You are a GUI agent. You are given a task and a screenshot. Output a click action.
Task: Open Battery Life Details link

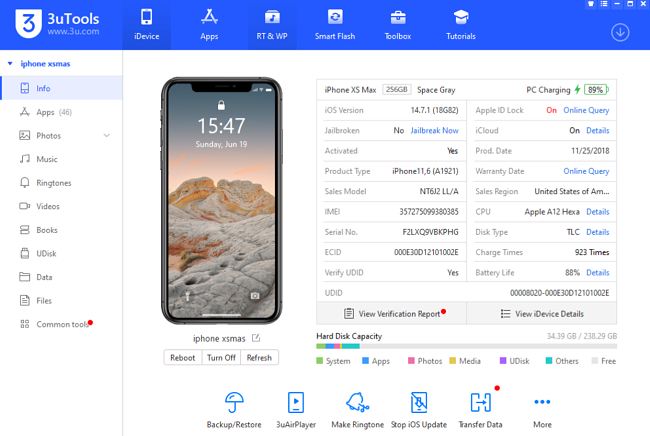tap(597, 273)
